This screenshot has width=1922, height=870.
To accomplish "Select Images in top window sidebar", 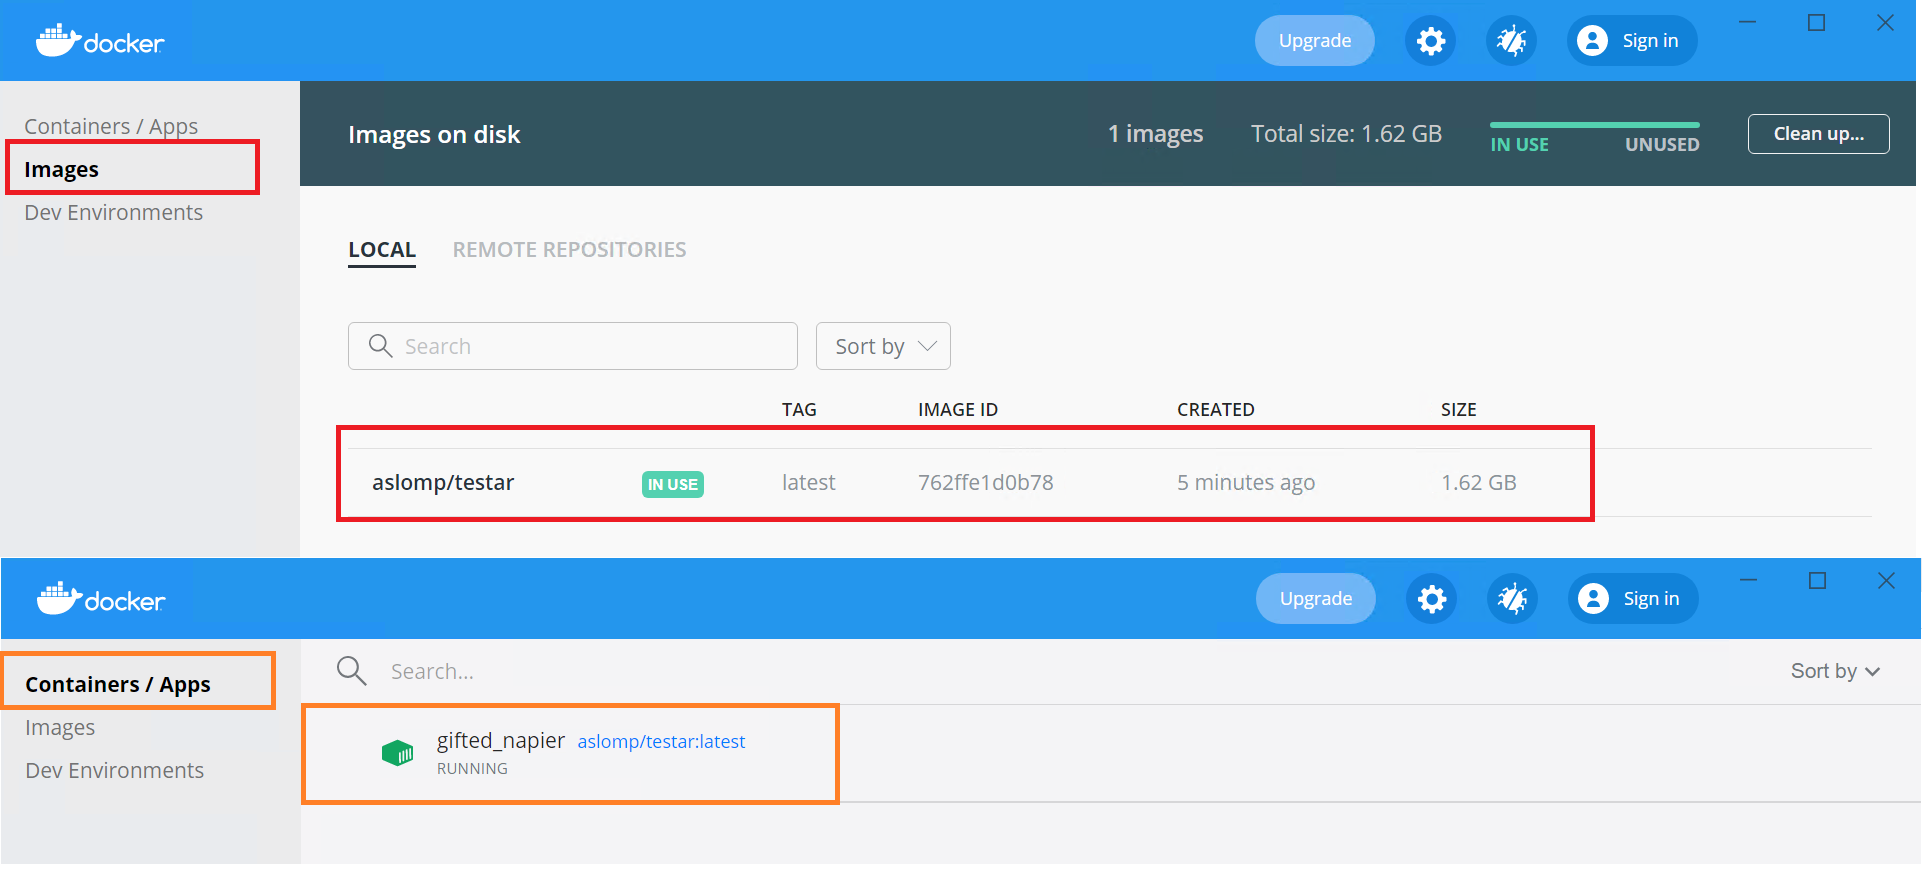I will point(61,170).
